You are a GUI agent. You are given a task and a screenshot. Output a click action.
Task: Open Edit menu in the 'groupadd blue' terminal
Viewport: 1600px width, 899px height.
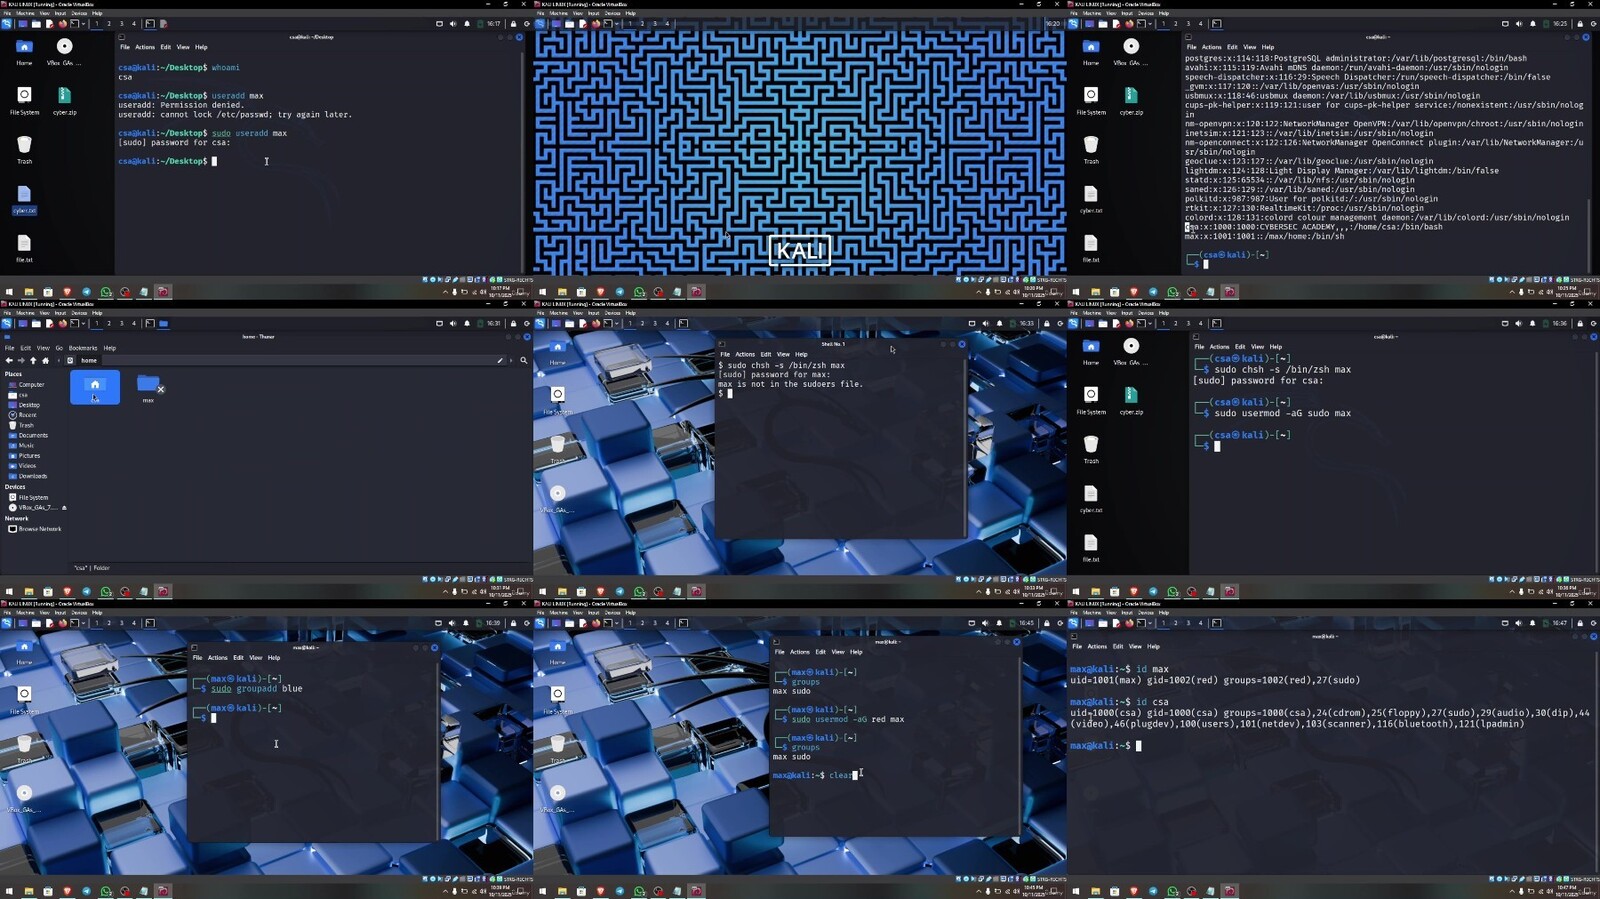pos(238,658)
